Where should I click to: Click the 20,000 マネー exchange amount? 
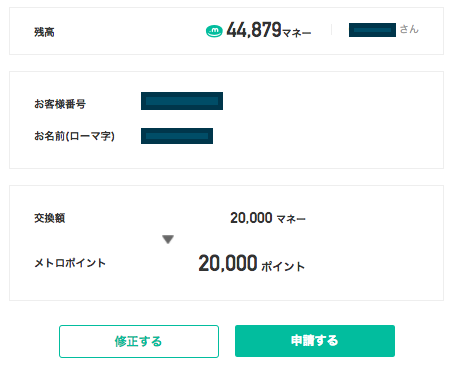click(268, 218)
